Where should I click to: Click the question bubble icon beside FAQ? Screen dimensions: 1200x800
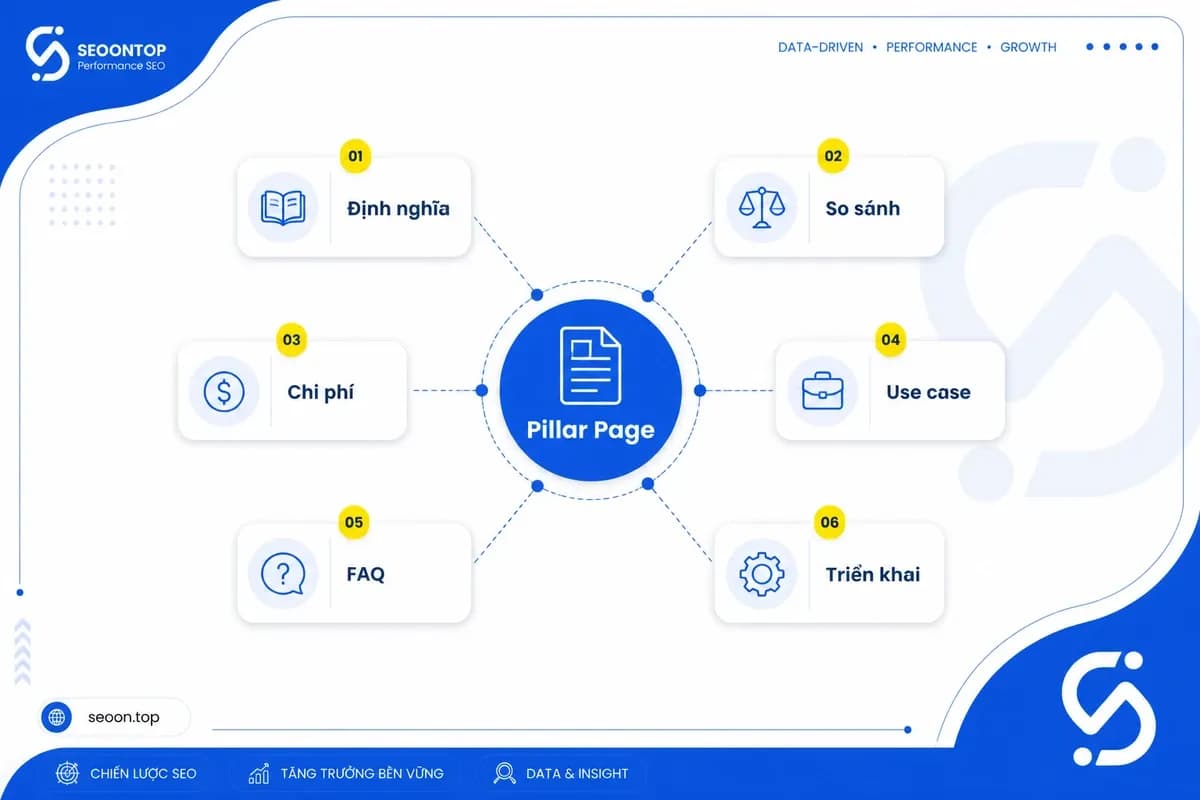coord(282,574)
